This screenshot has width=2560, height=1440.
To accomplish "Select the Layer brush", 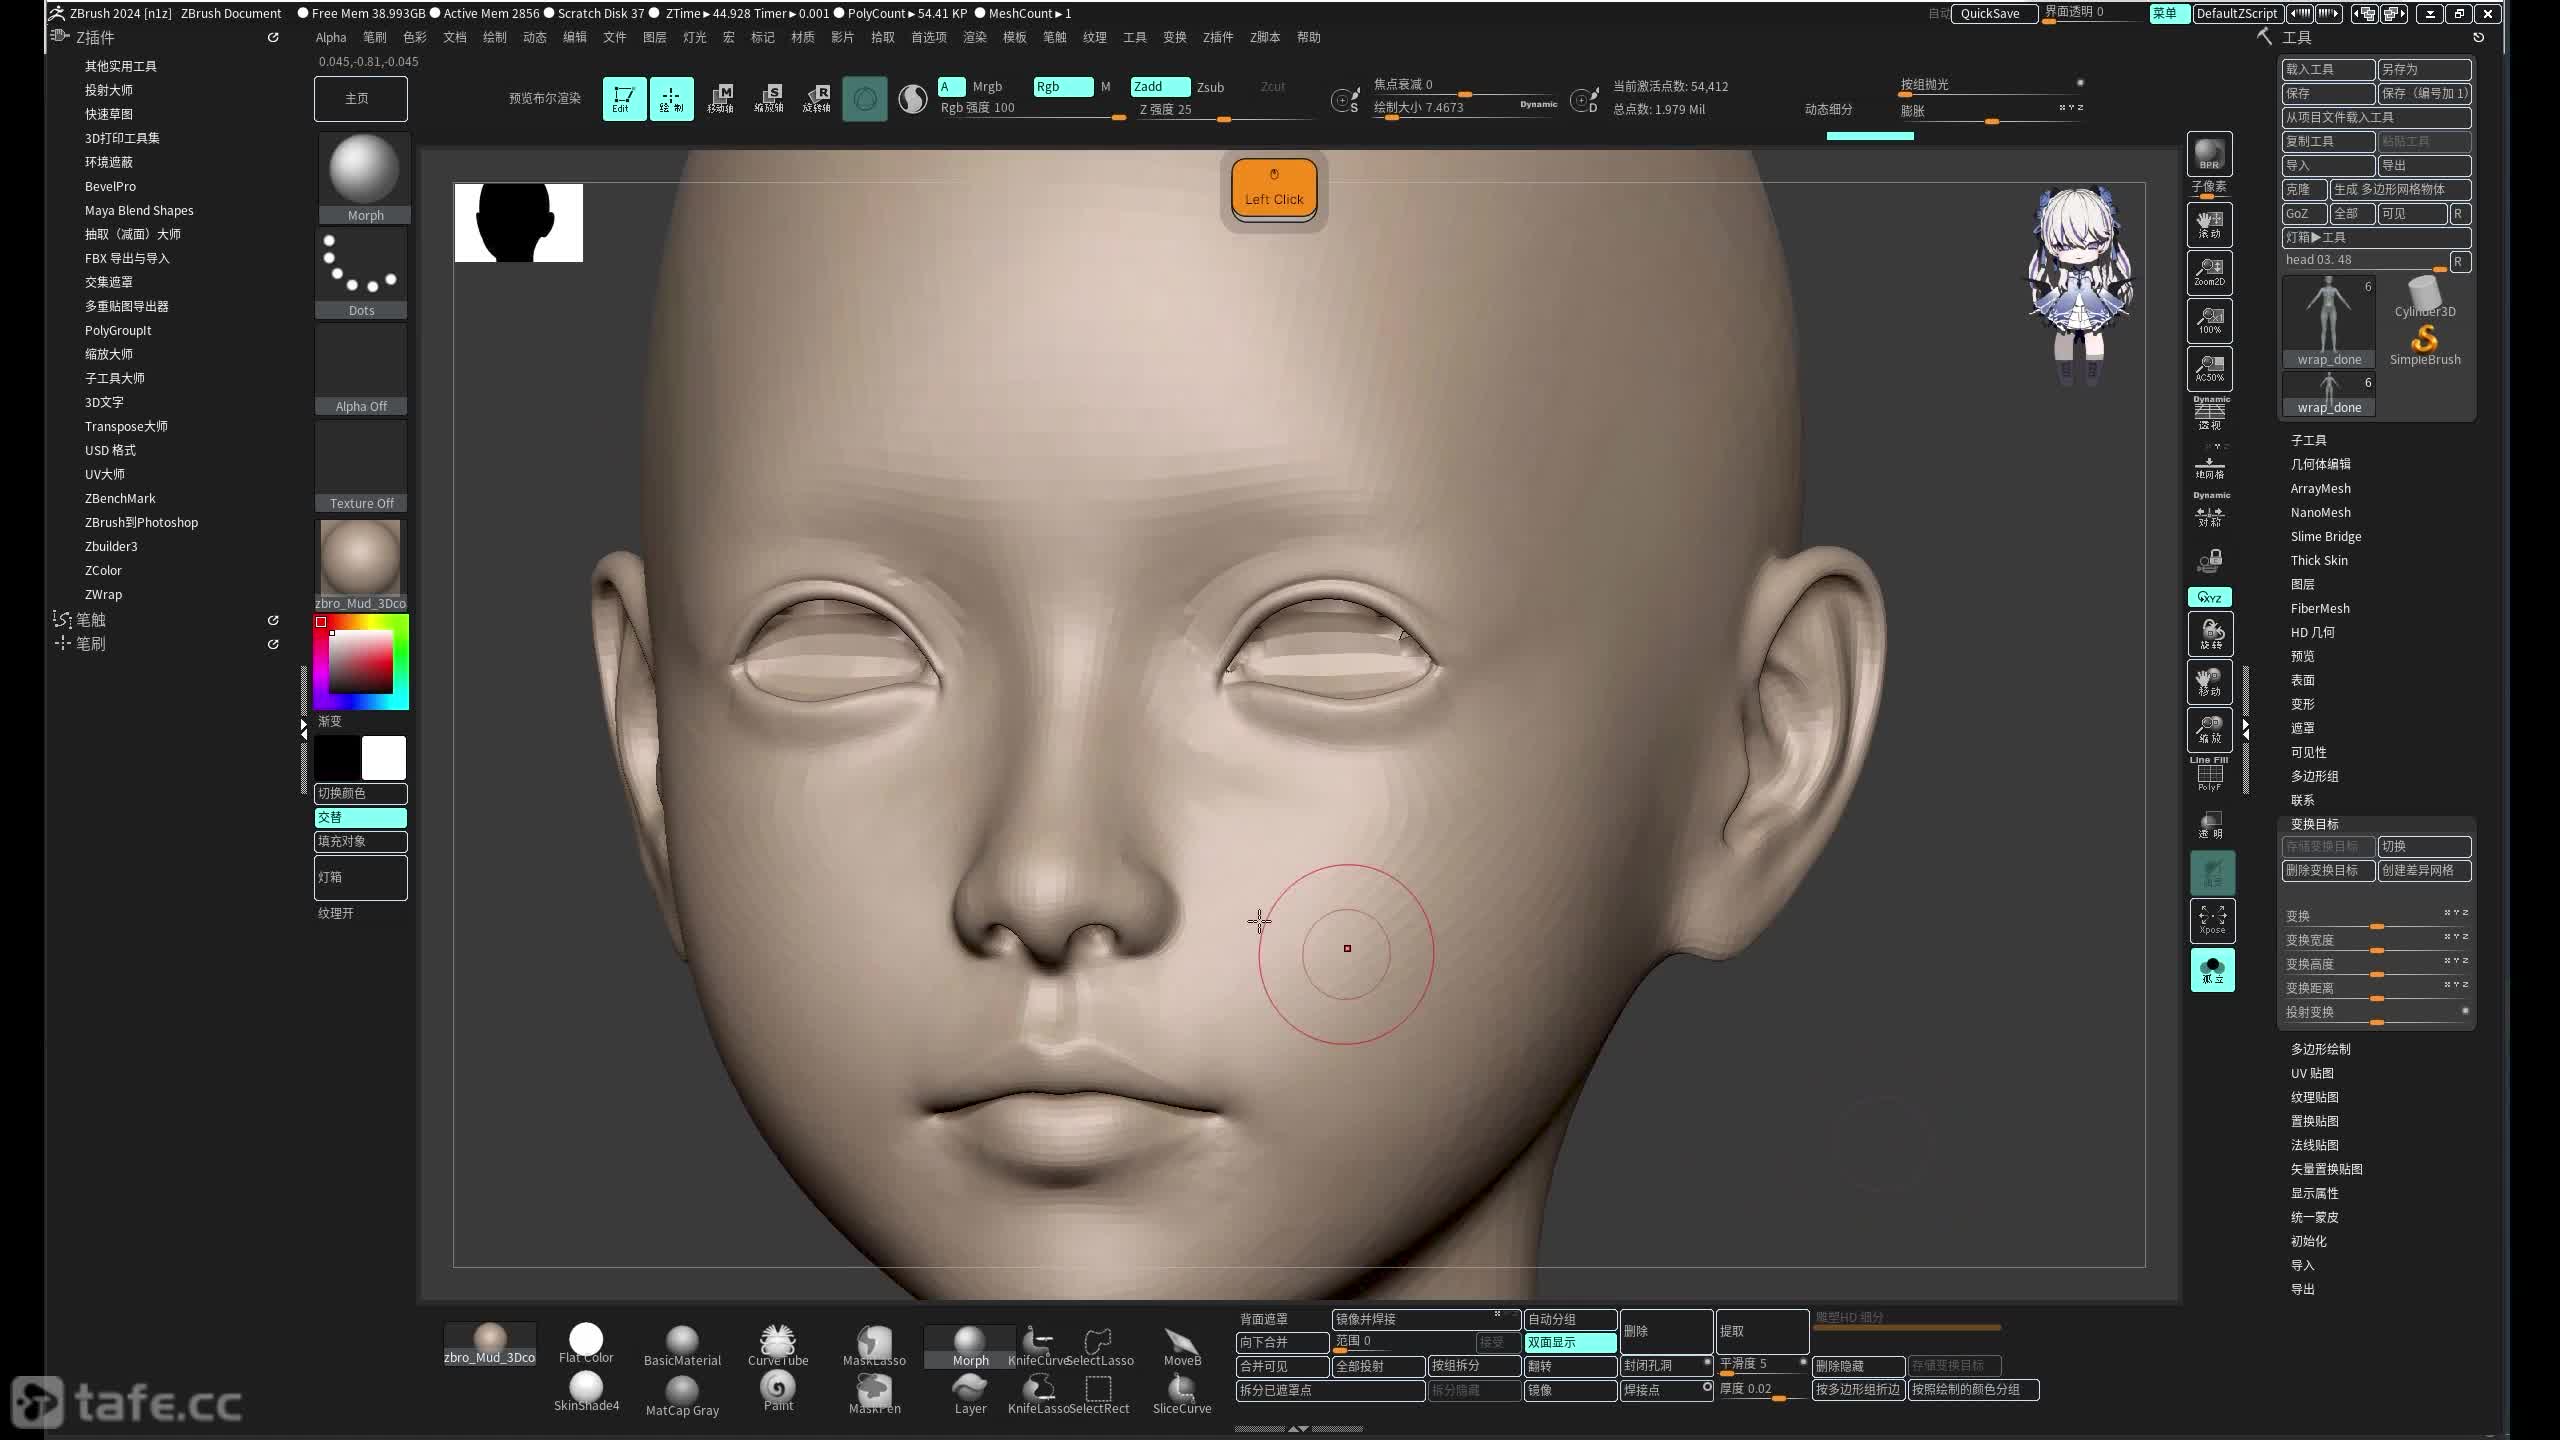I will click(x=970, y=1394).
